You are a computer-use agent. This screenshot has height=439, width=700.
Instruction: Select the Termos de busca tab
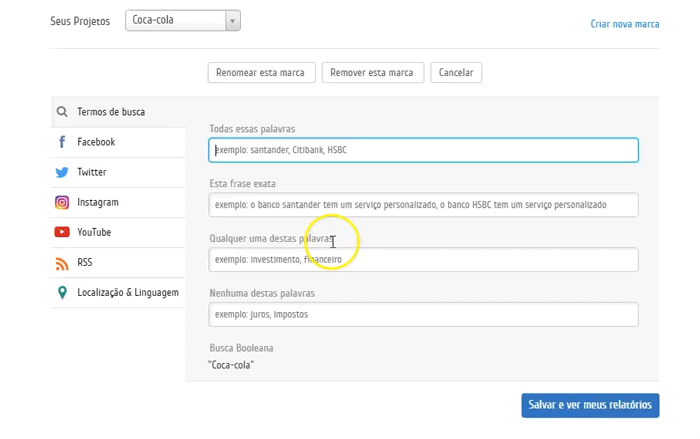111,112
